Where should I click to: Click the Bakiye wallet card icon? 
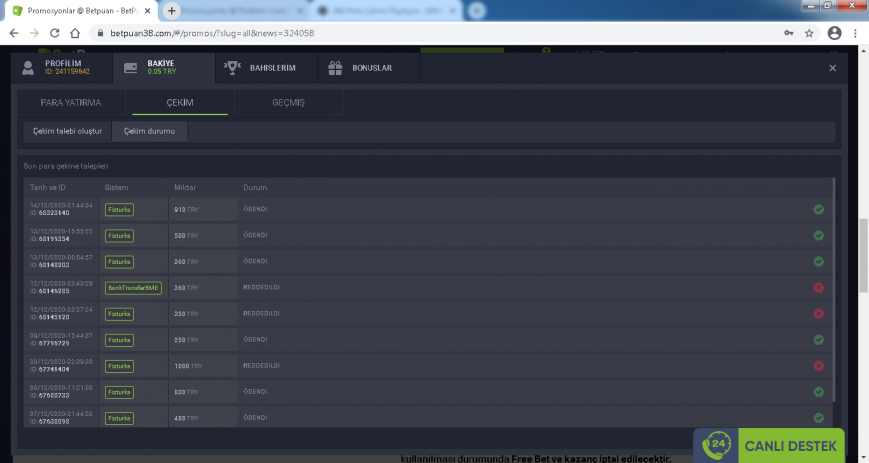point(130,68)
